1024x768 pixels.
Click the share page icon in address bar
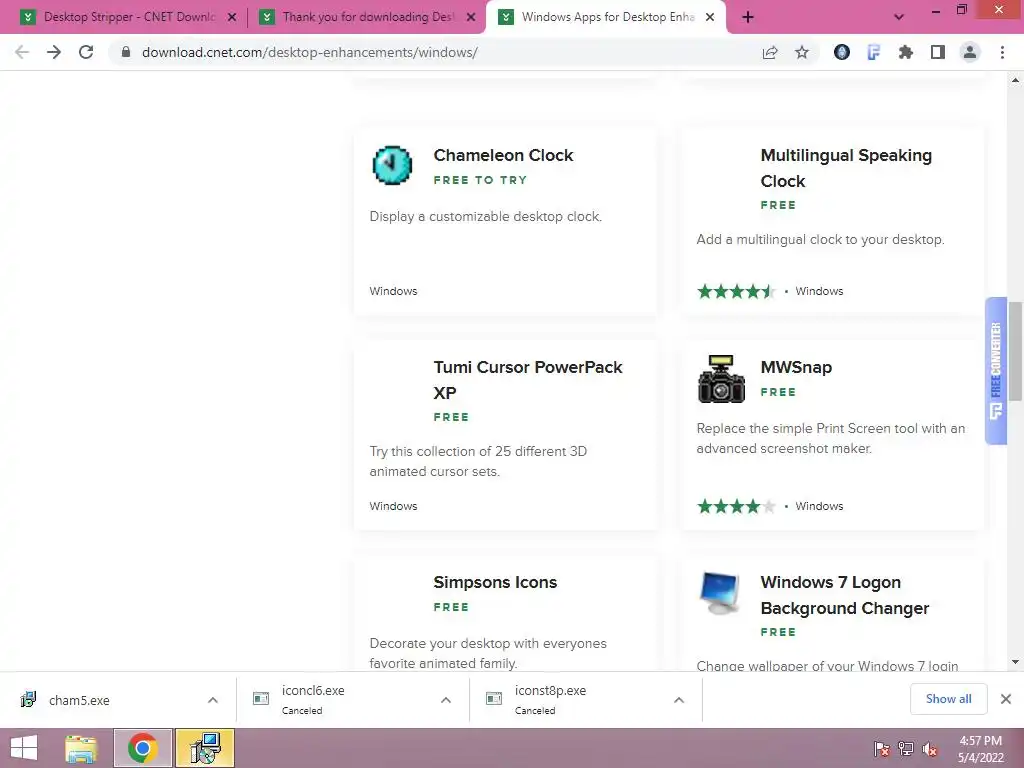pyautogui.click(x=770, y=52)
